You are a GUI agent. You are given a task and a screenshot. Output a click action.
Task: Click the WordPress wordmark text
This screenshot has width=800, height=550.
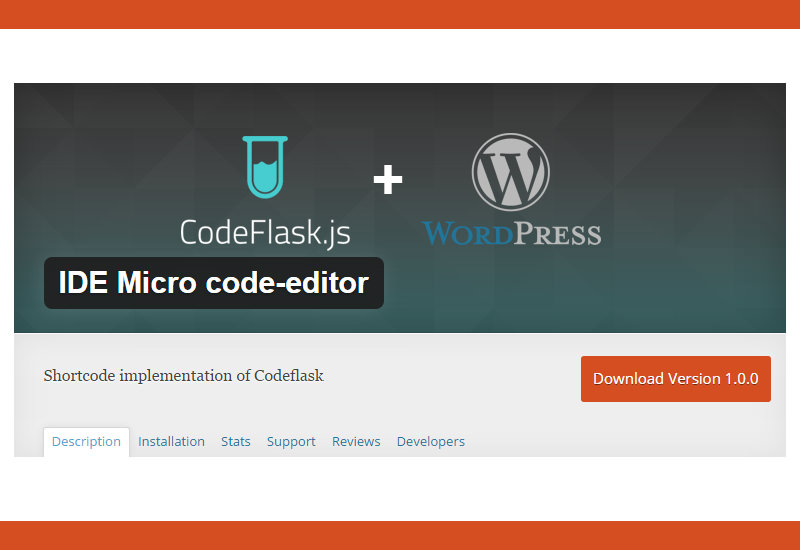coord(512,234)
